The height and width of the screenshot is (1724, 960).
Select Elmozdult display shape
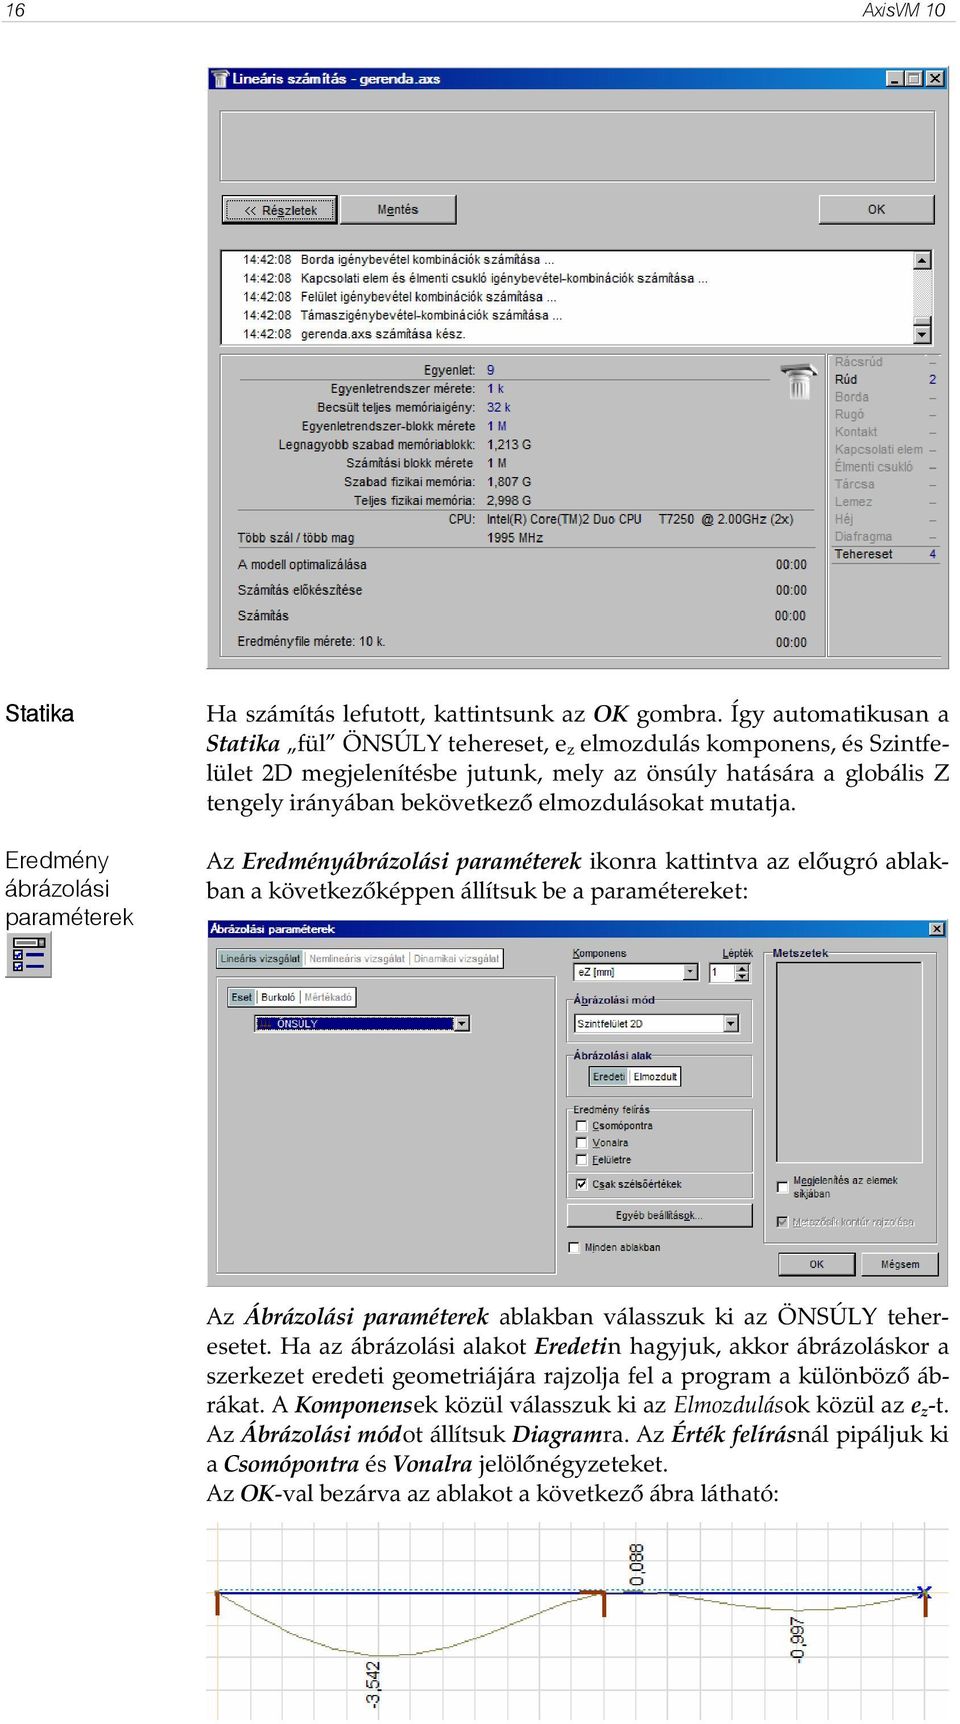pyautogui.click(x=656, y=1077)
